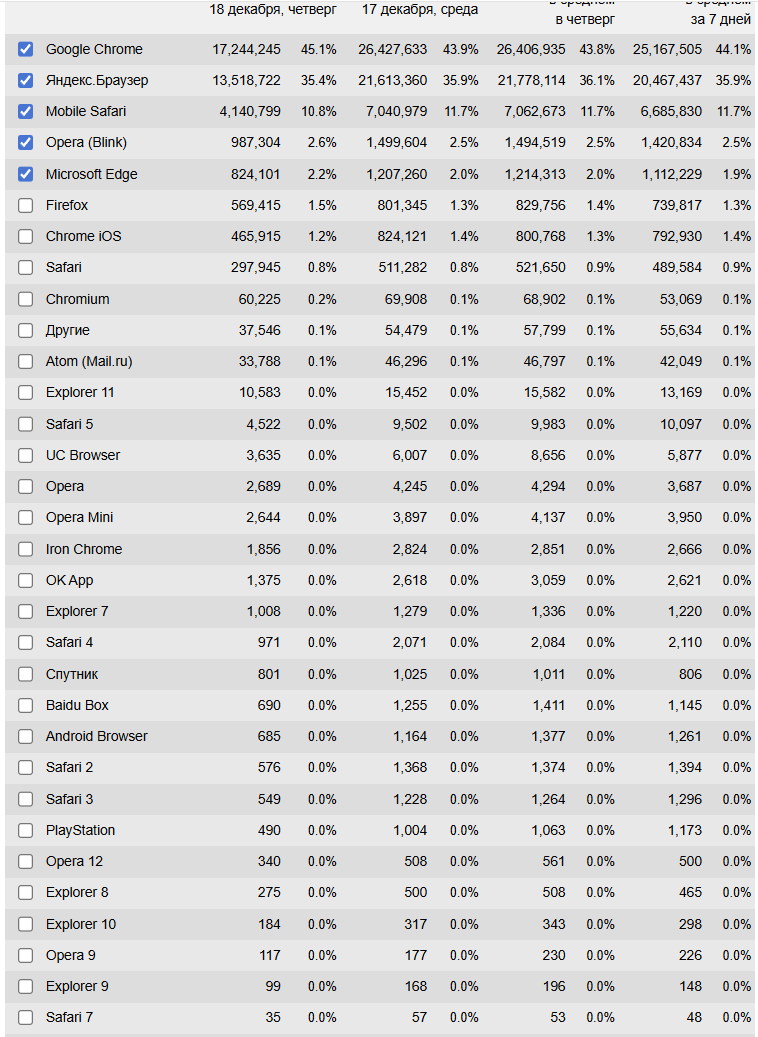Viewport: 758px width, 1037px height.
Task: Disable the Mobile Safari row checkbox
Action: [26, 111]
